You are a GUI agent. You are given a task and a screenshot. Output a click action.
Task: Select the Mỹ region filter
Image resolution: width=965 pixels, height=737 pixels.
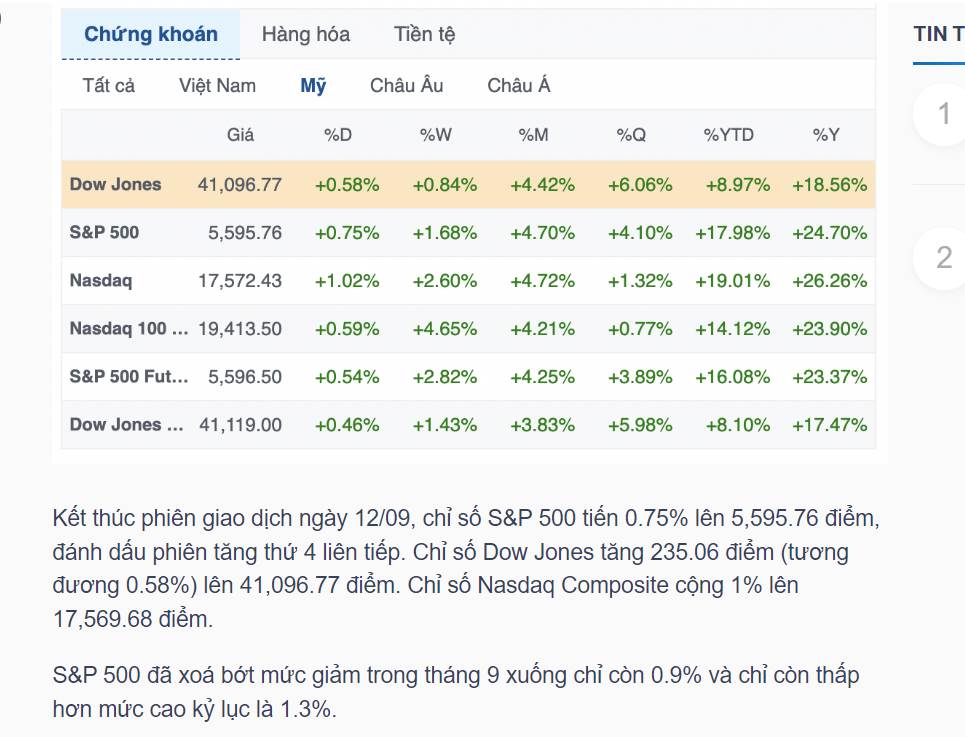click(313, 86)
